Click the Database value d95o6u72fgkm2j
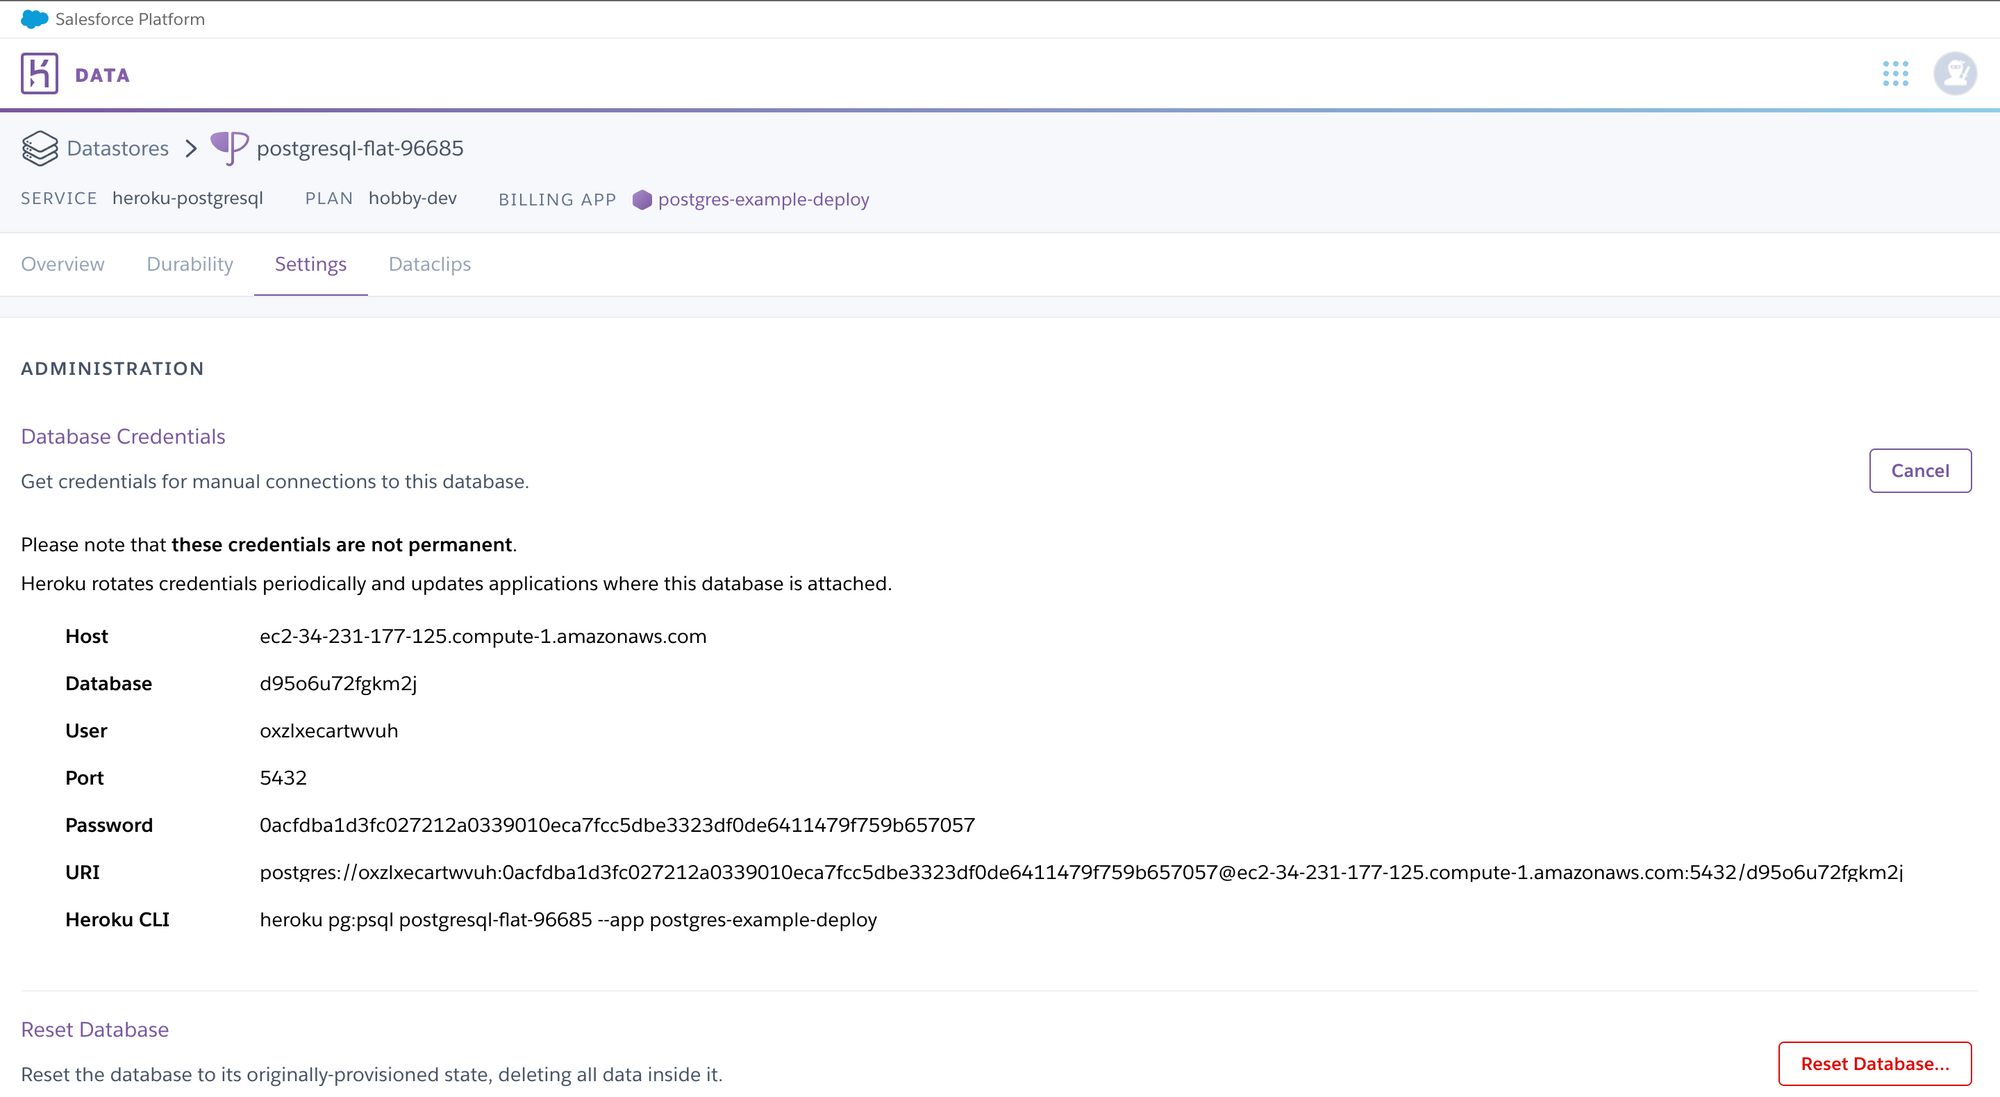 click(338, 683)
